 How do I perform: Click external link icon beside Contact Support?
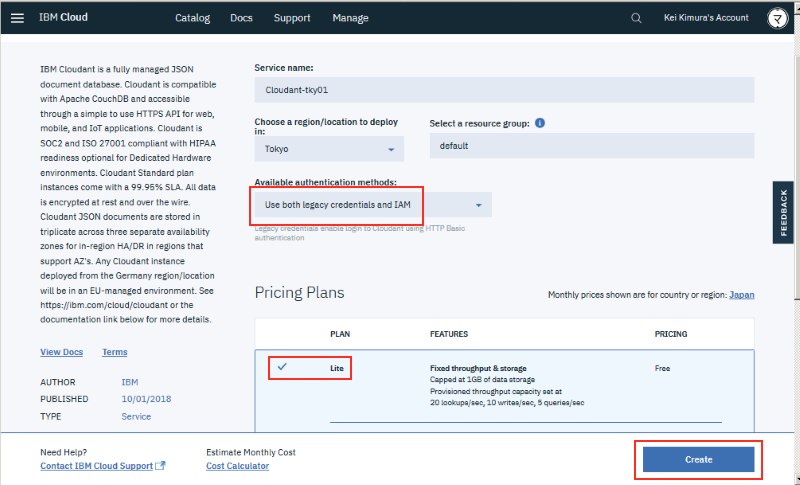[x=161, y=466]
